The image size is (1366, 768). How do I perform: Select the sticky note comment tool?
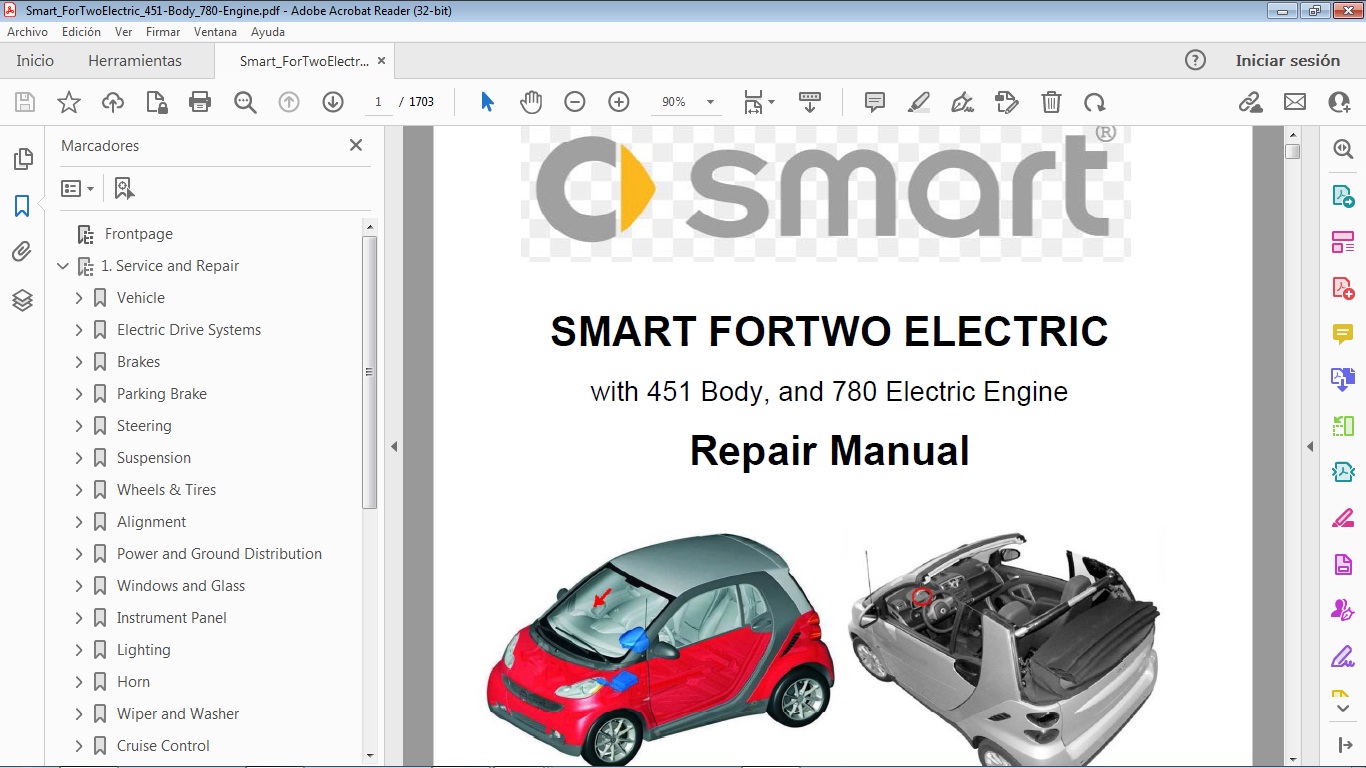coord(873,101)
